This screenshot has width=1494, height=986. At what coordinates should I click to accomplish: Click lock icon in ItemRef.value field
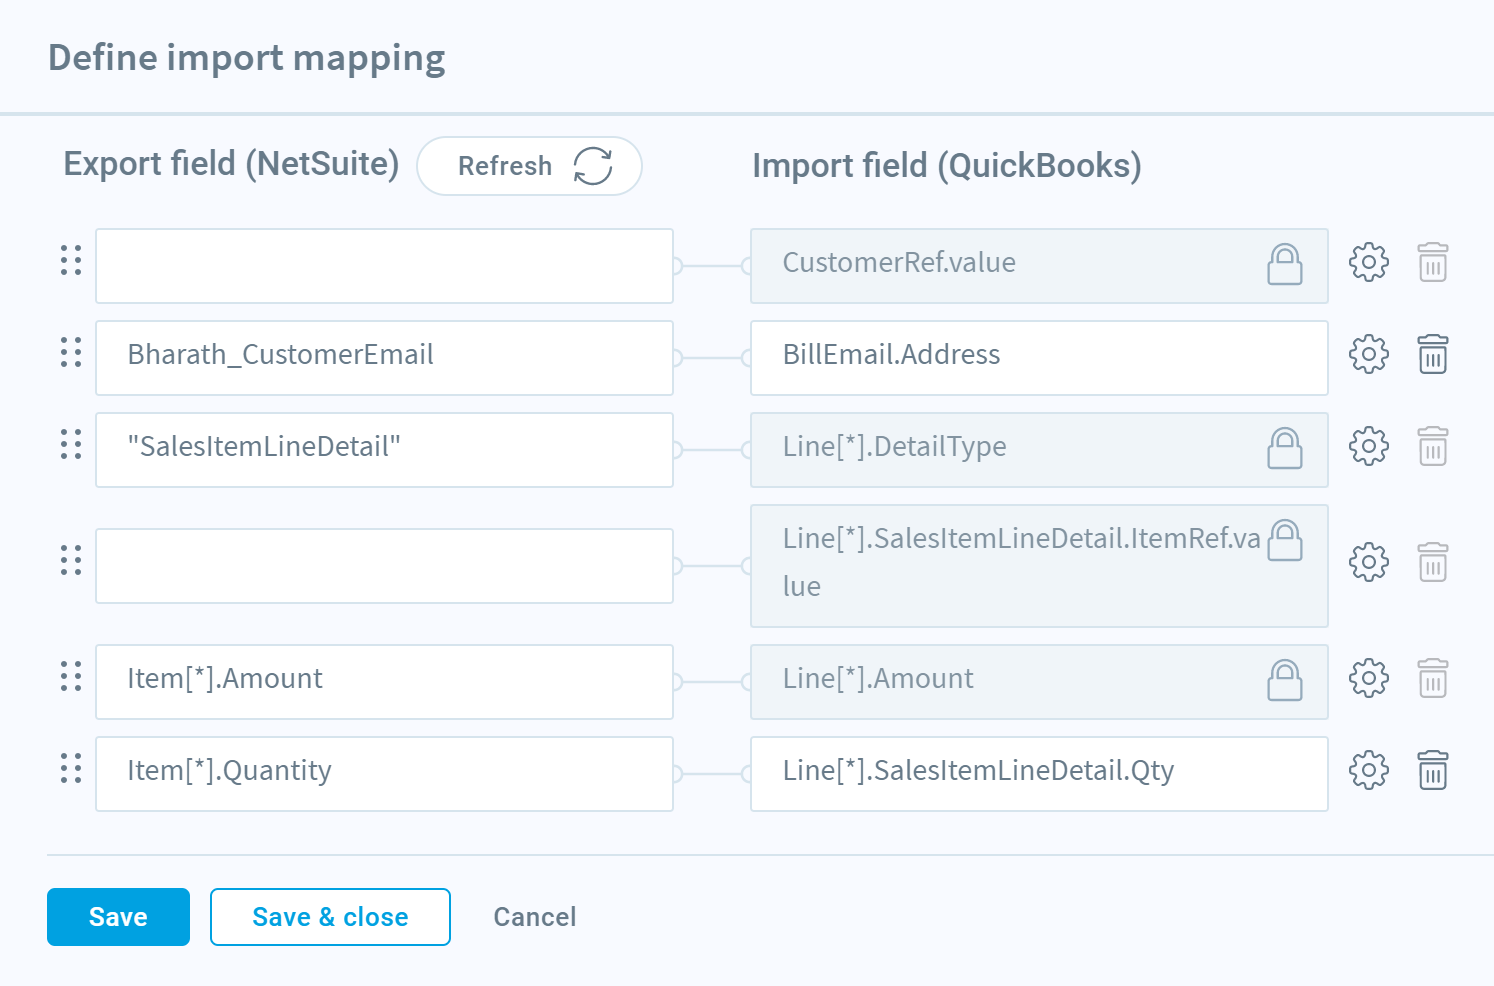click(x=1285, y=540)
